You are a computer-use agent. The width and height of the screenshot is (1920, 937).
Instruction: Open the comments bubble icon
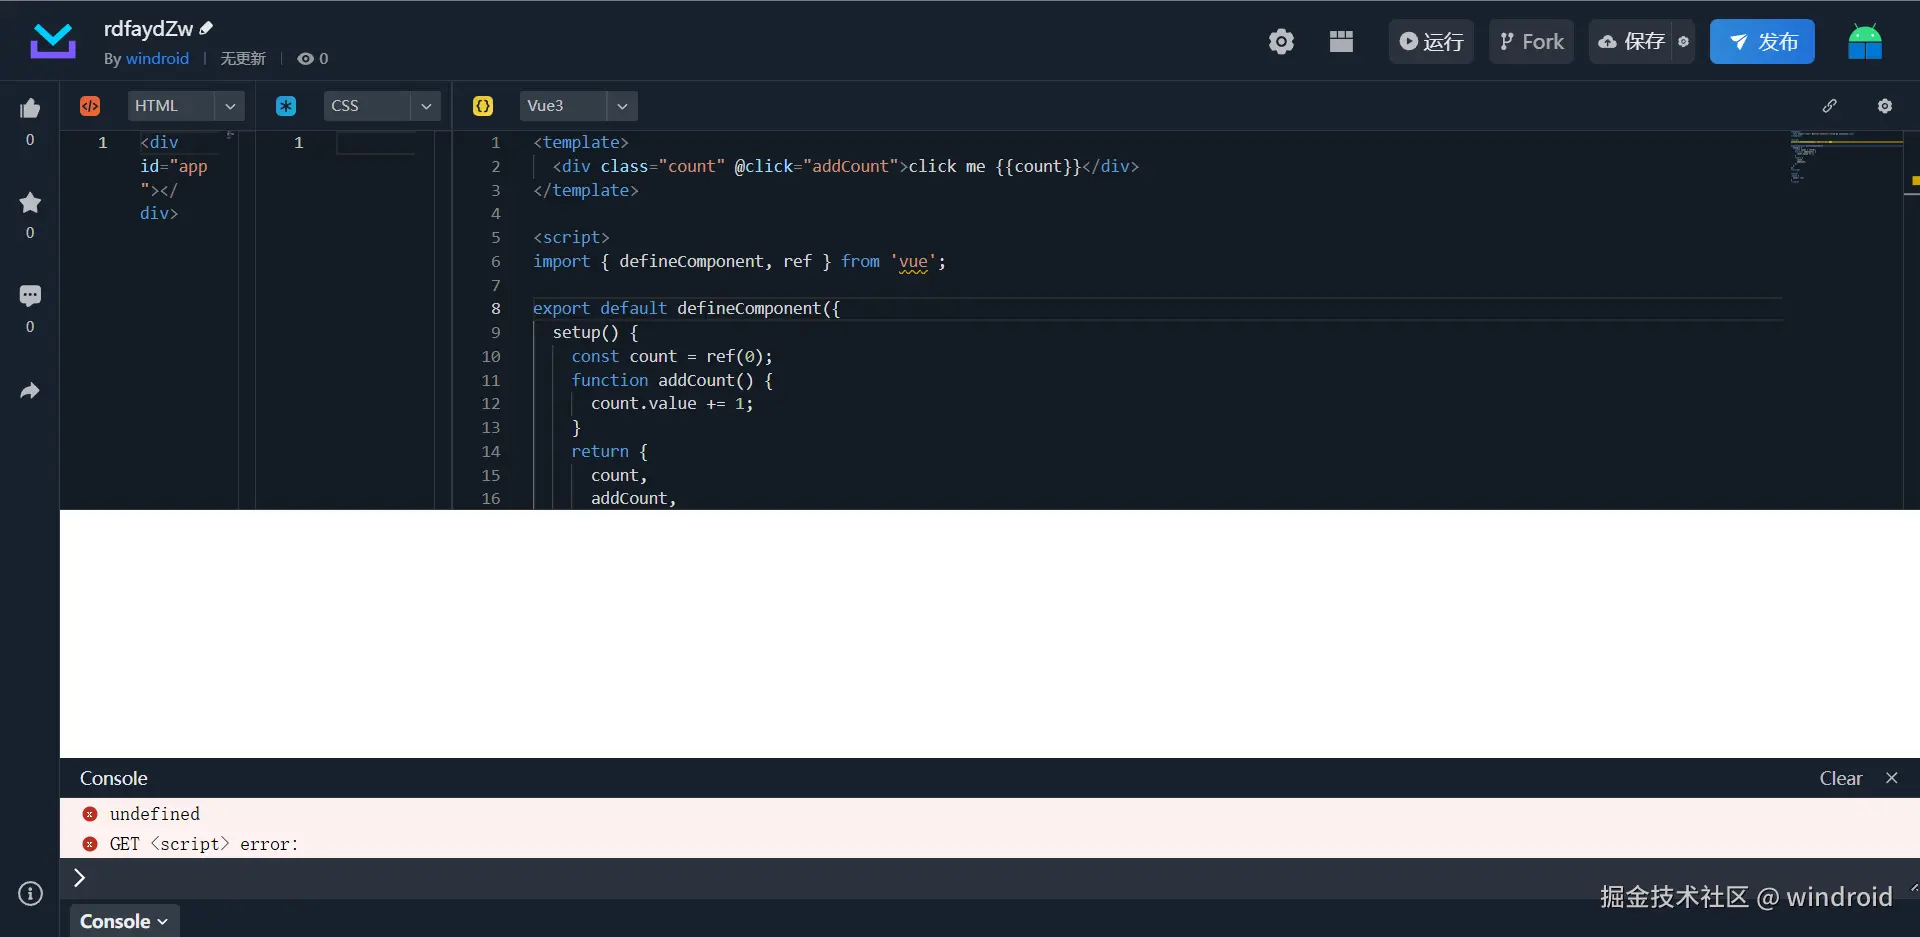click(30, 296)
